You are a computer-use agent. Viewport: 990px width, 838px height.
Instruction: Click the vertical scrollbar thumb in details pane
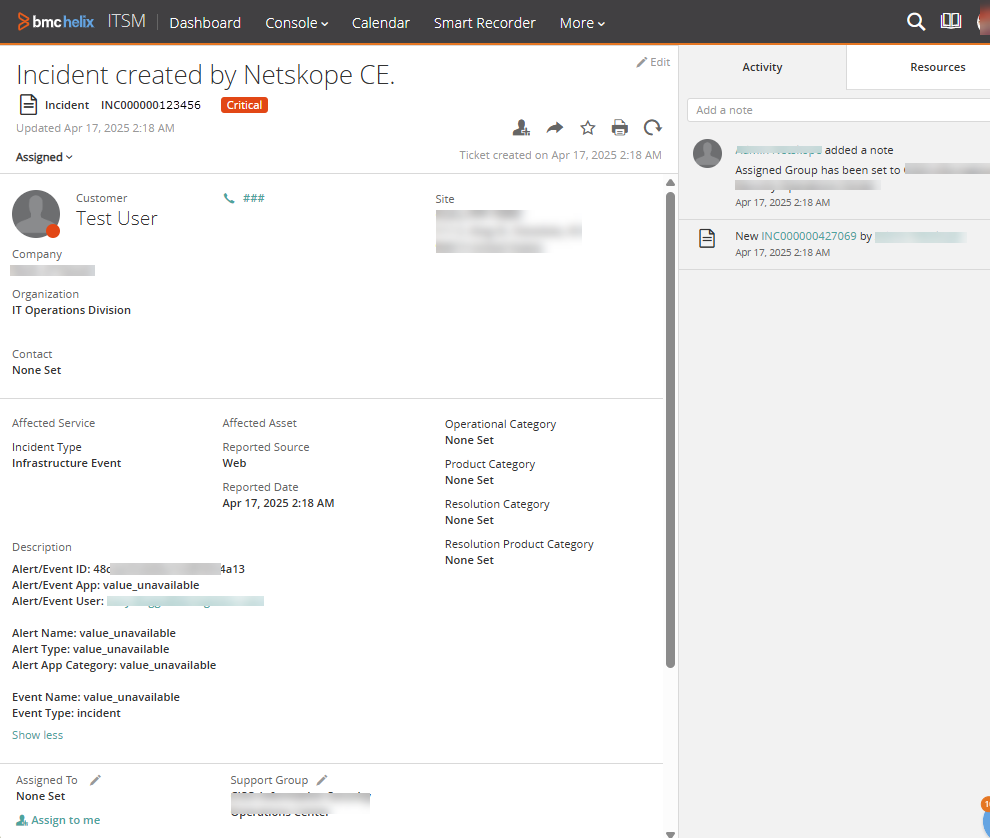[671, 429]
